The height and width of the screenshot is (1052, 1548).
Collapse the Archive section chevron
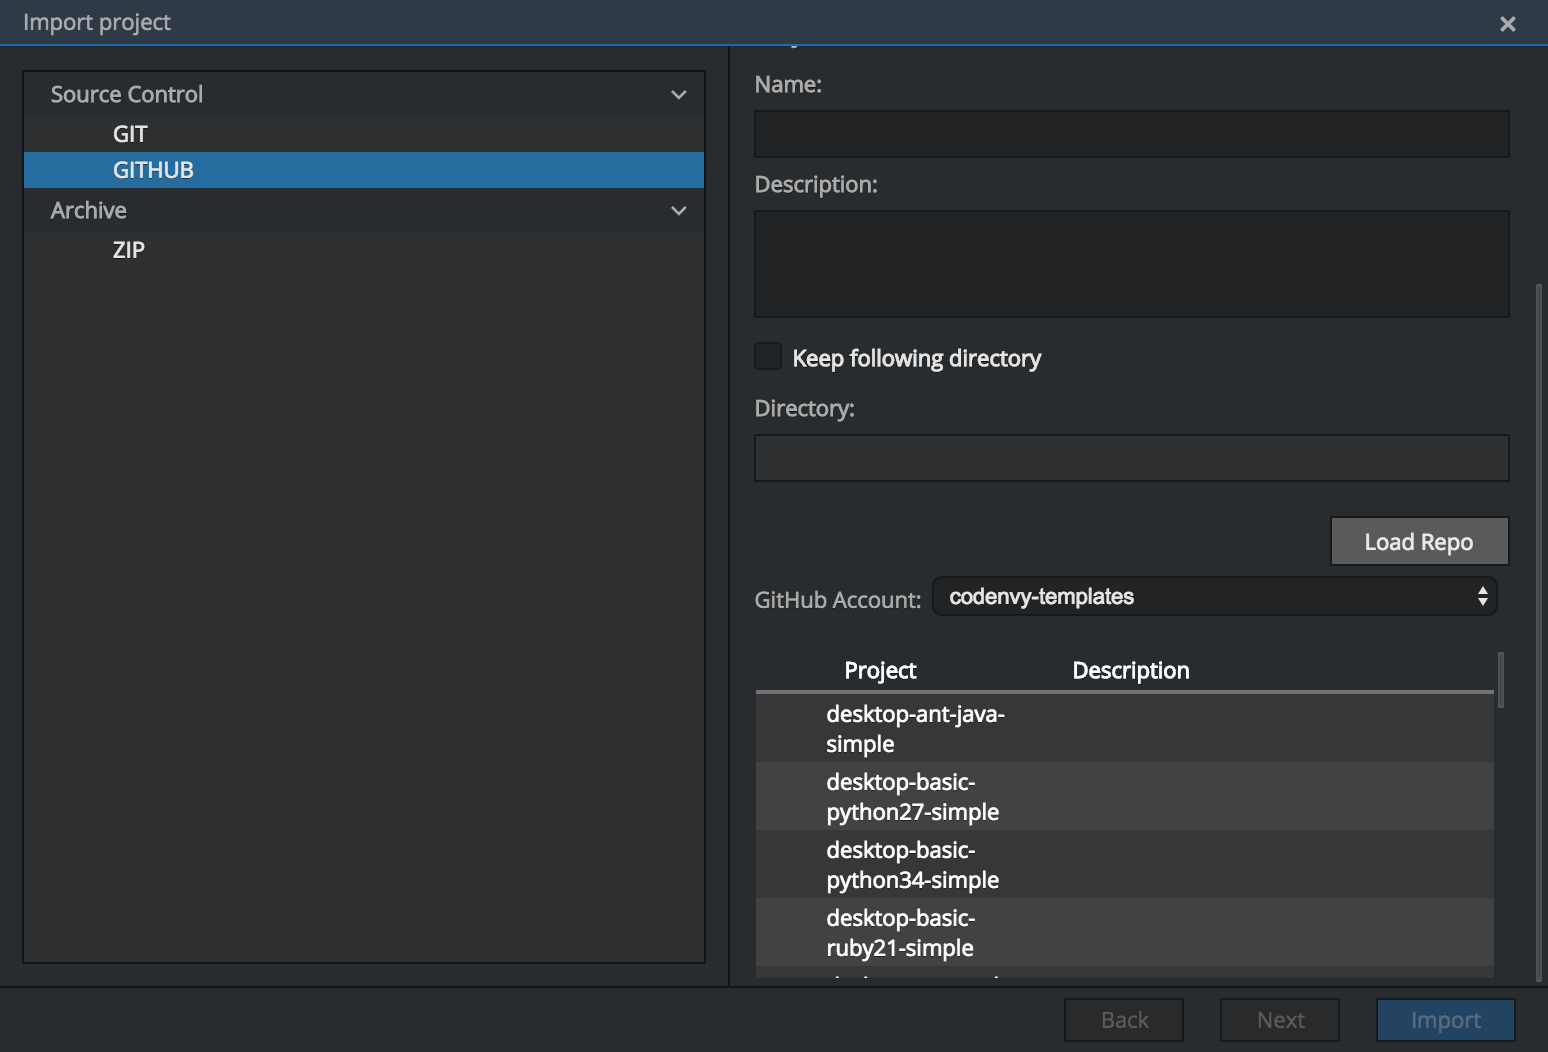tap(678, 211)
